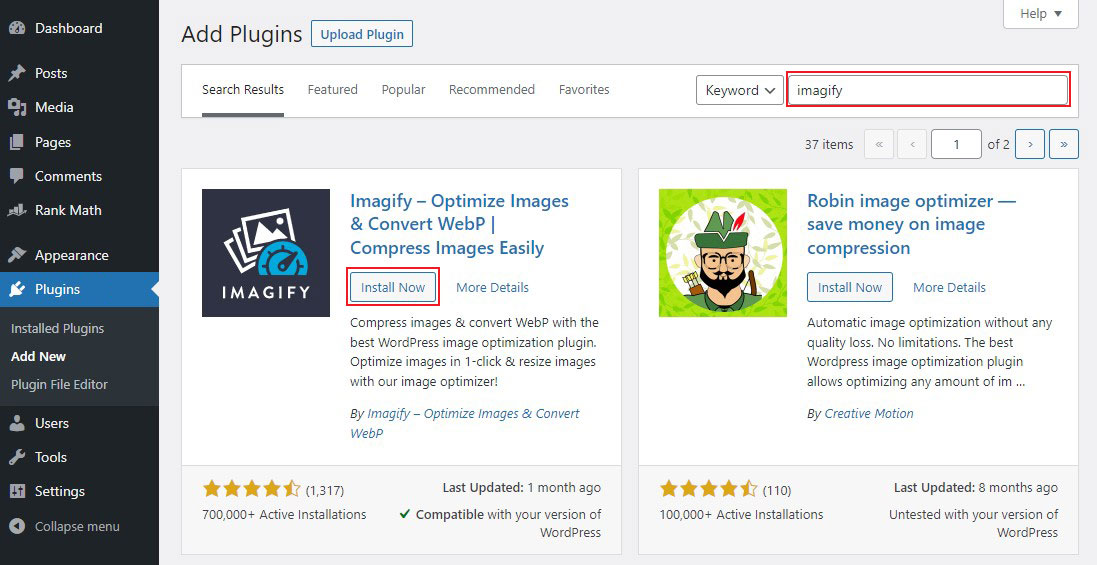Open Posts menu item

pos(79,73)
